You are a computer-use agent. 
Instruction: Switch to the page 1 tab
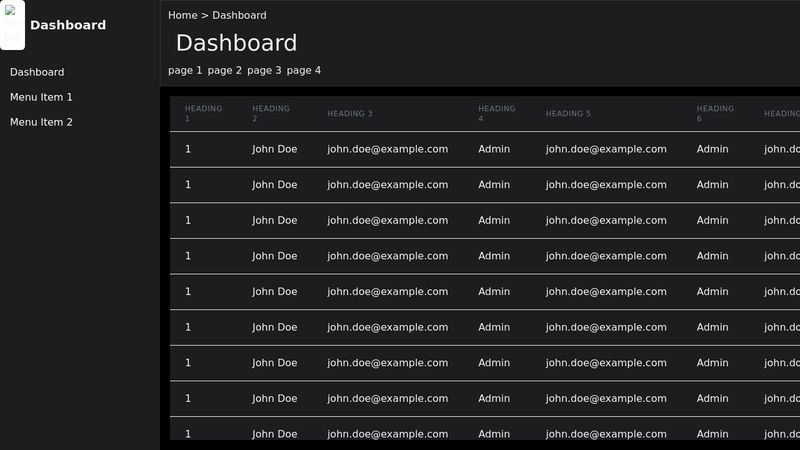click(185, 70)
